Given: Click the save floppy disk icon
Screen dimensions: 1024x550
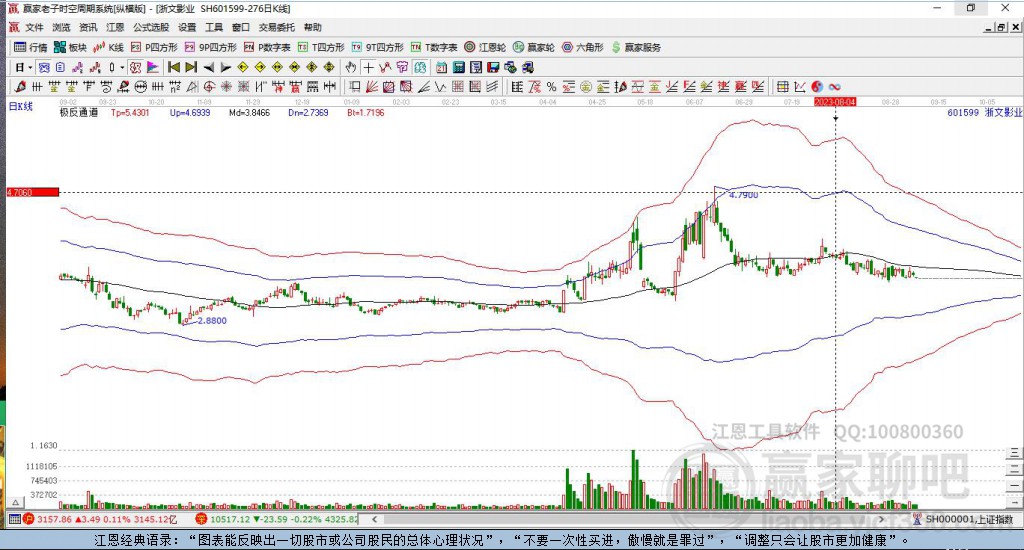Looking at the screenshot, I should pos(493,67).
